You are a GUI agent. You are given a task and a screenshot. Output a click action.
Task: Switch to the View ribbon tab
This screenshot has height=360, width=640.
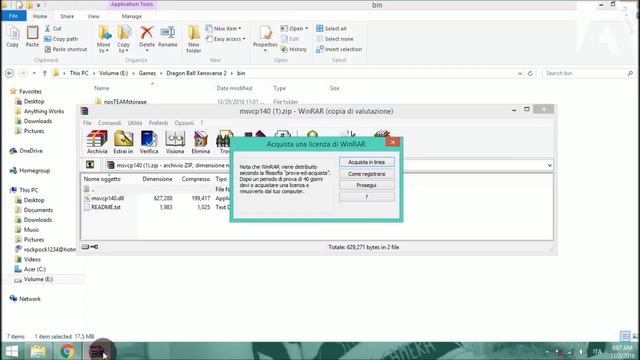pos(93,16)
